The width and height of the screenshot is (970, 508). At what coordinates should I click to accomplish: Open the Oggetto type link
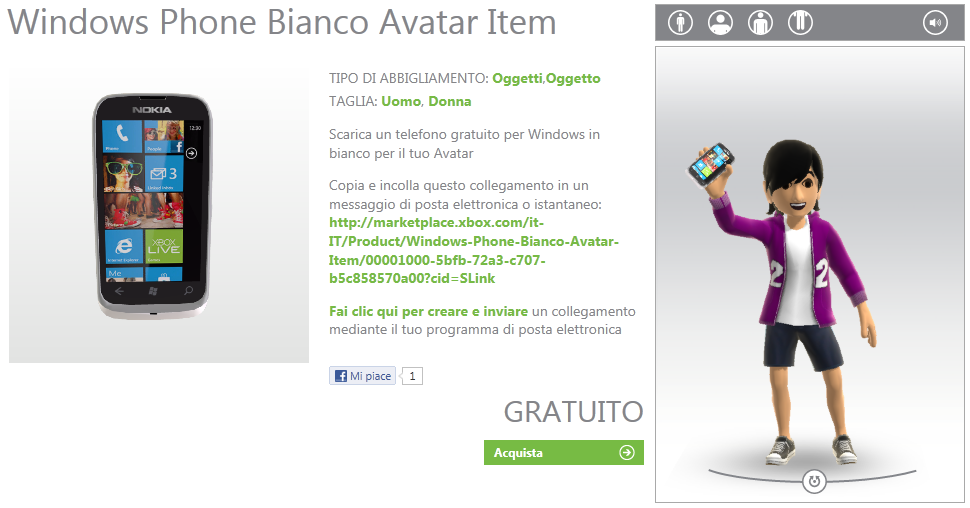tap(573, 79)
